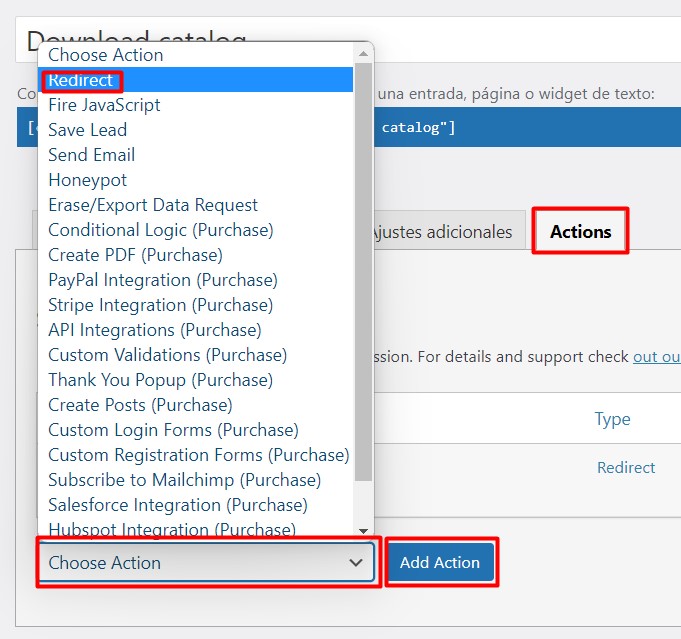This screenshot has height=639, width=681.
Task: Pick Stripe Integration (Purchase) option
Action: [x=160, y=305]
